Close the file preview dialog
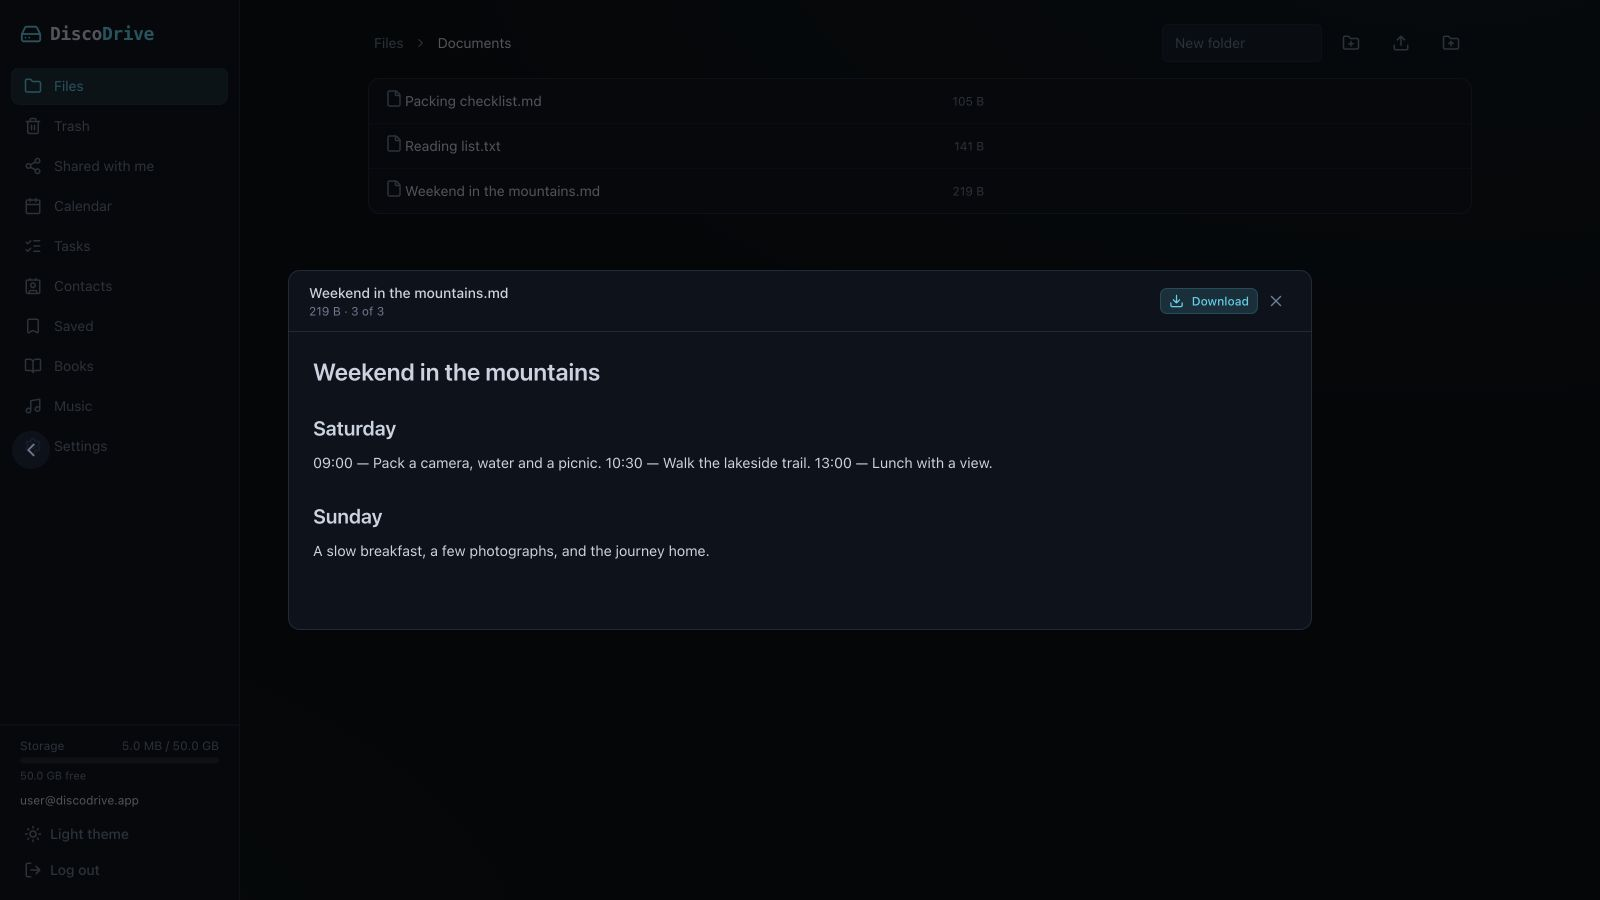 click(1276, 301)
